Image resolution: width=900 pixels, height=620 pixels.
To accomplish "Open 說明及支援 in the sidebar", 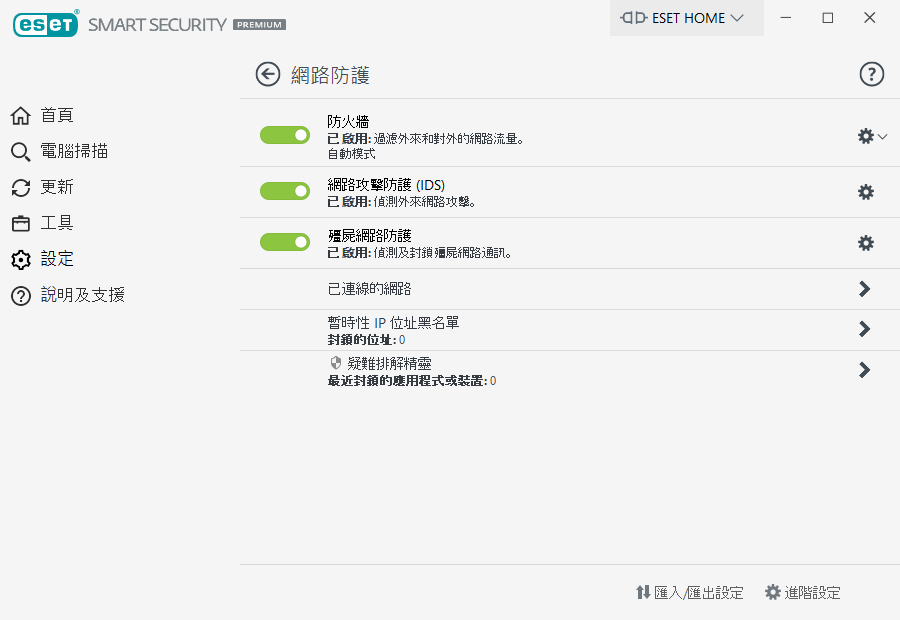I will [x=82, y=295].
